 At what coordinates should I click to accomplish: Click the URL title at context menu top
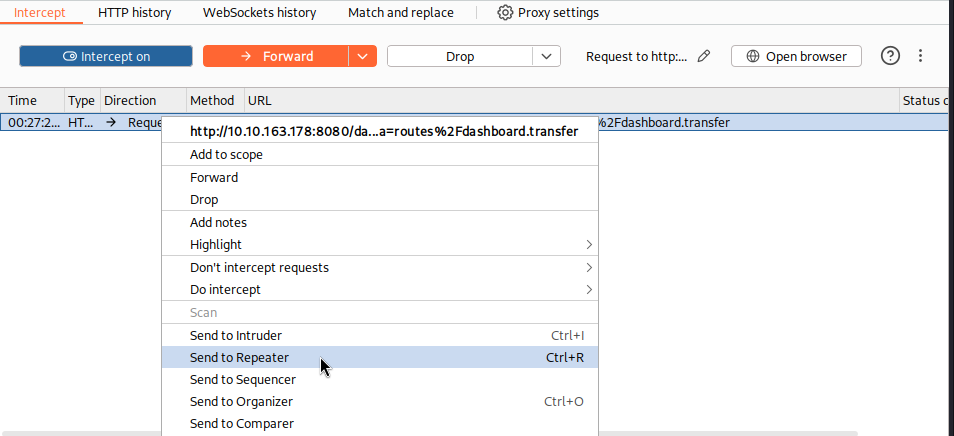coord(384,131)
